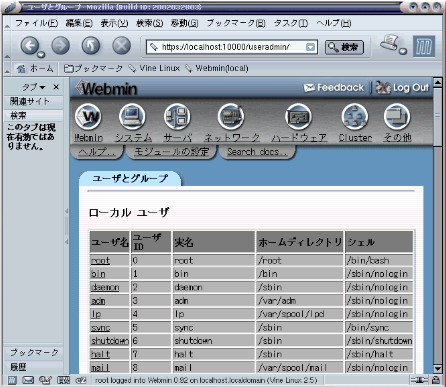Click the 検索 search button beside URL
This screenshot has width=446, height=387.
point(344,47)
